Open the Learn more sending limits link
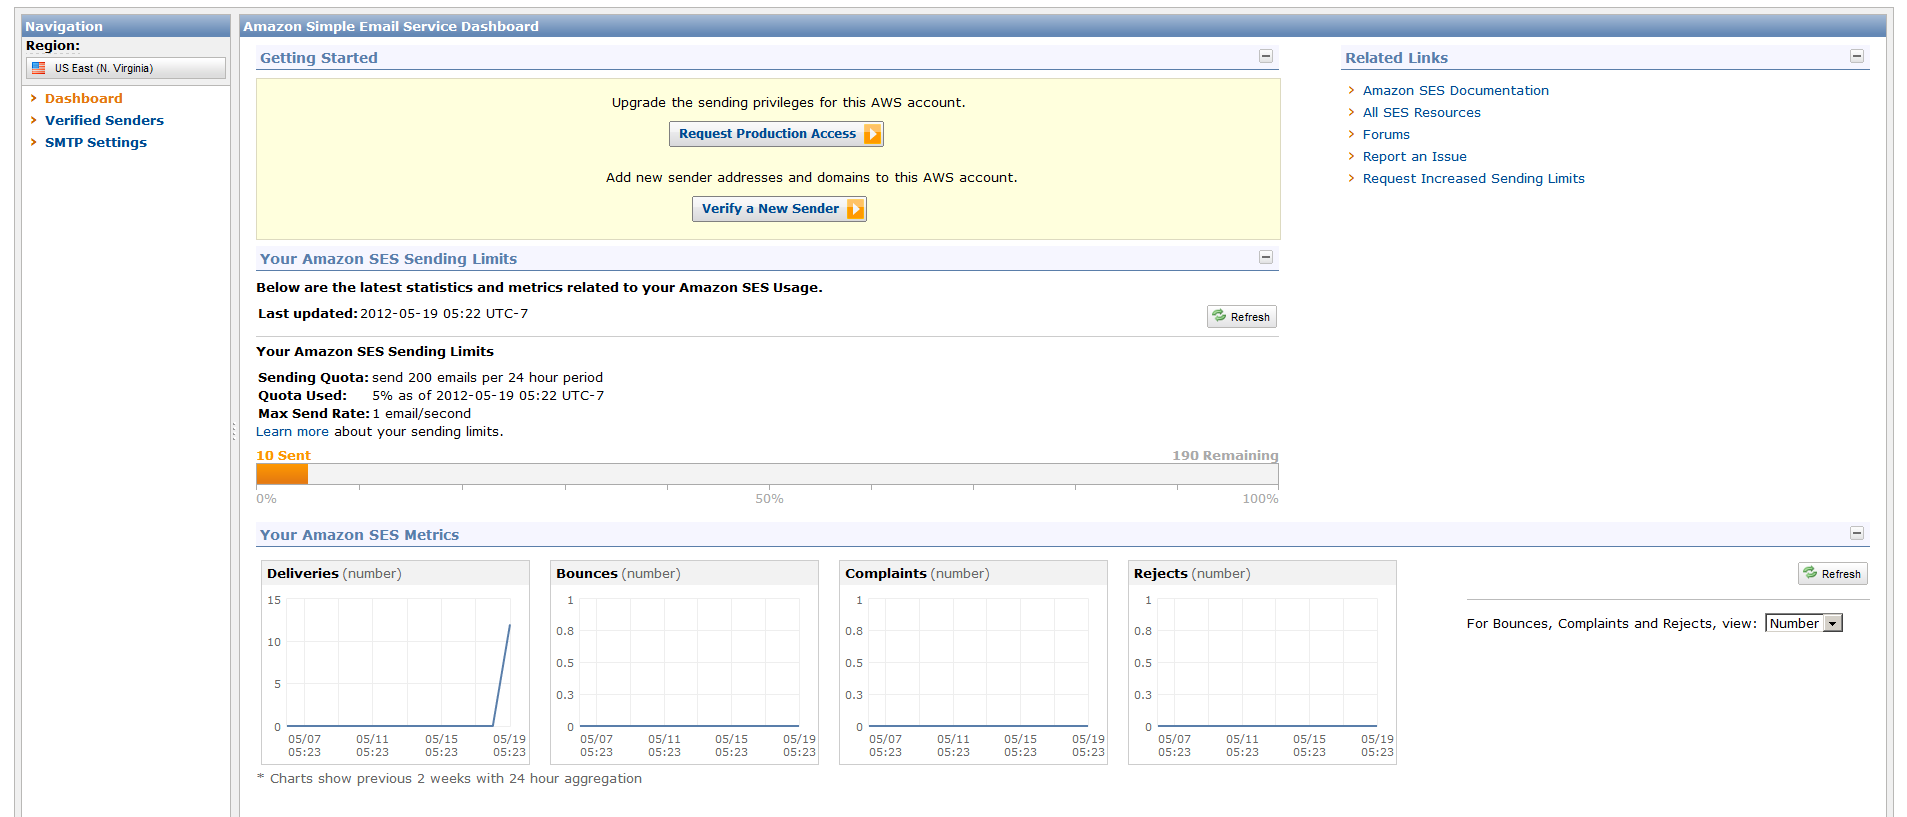Viewport: 1907px width, 817px height. tap(291, 431)
